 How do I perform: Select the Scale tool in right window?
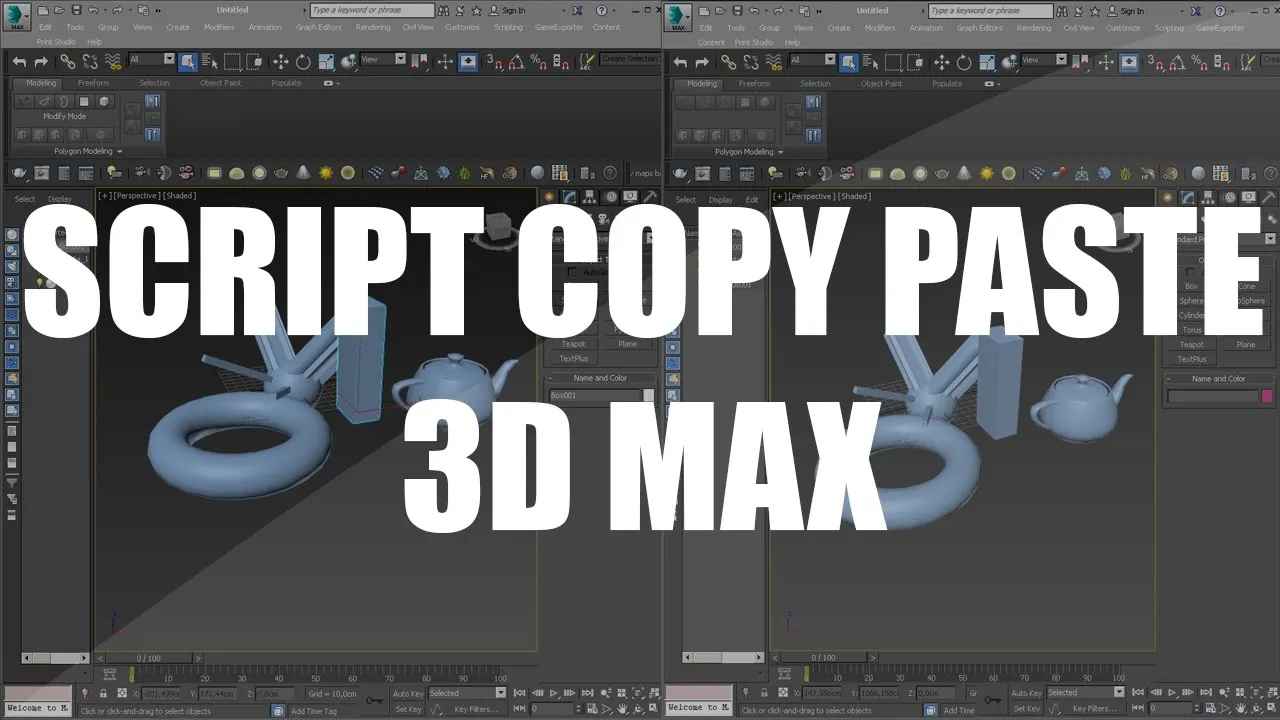click(987, 62)
